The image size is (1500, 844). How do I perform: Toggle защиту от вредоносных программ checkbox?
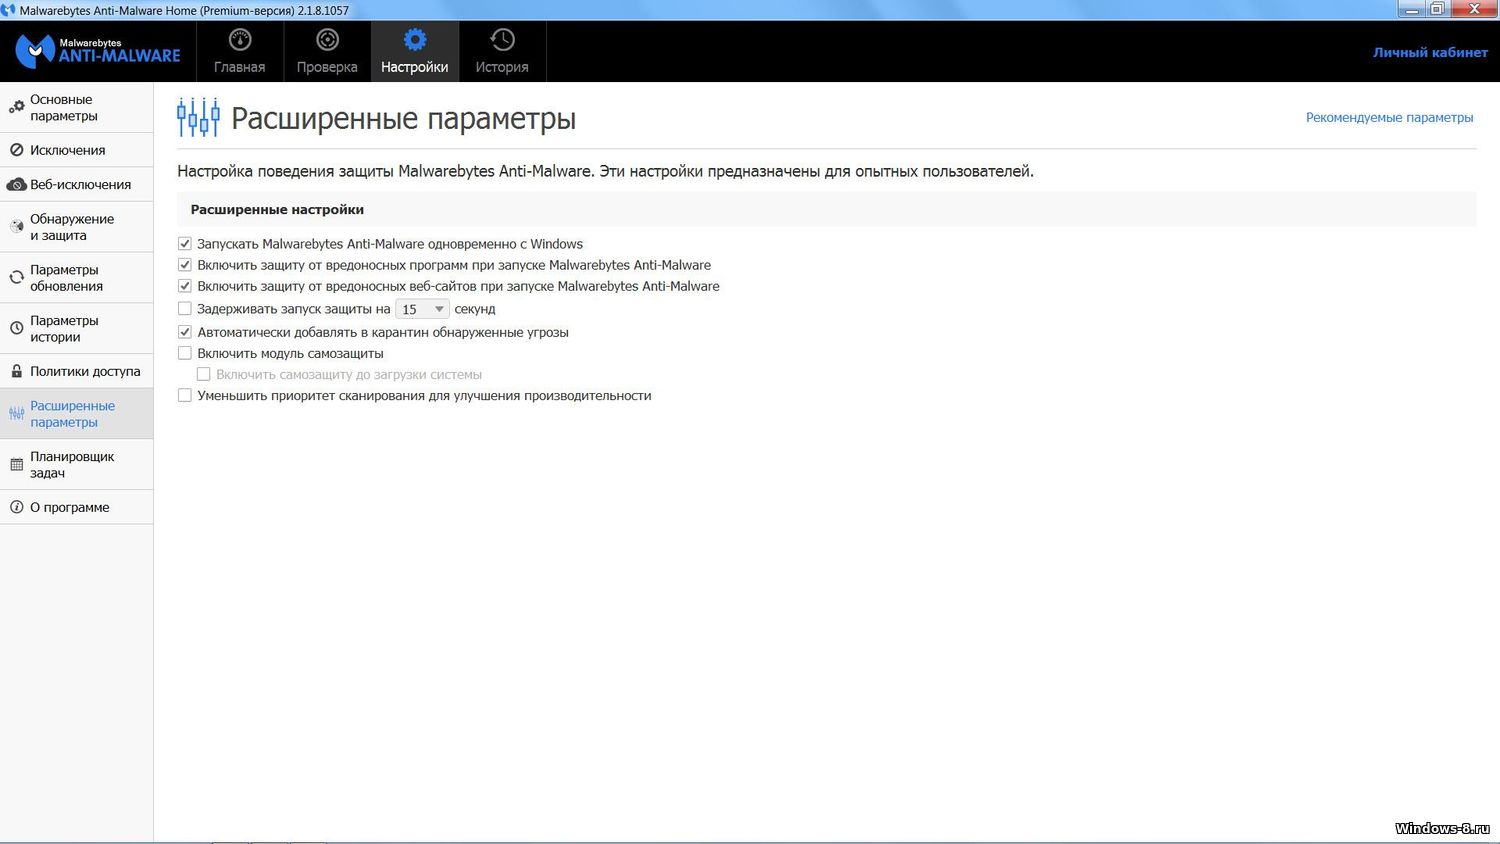pos(185,265)
